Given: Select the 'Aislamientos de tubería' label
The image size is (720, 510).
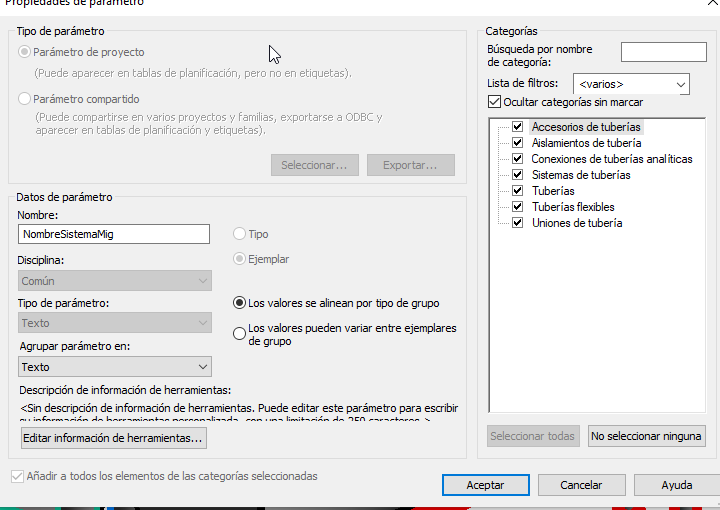Looking at the screenshot, I should (x=586, y=143).
